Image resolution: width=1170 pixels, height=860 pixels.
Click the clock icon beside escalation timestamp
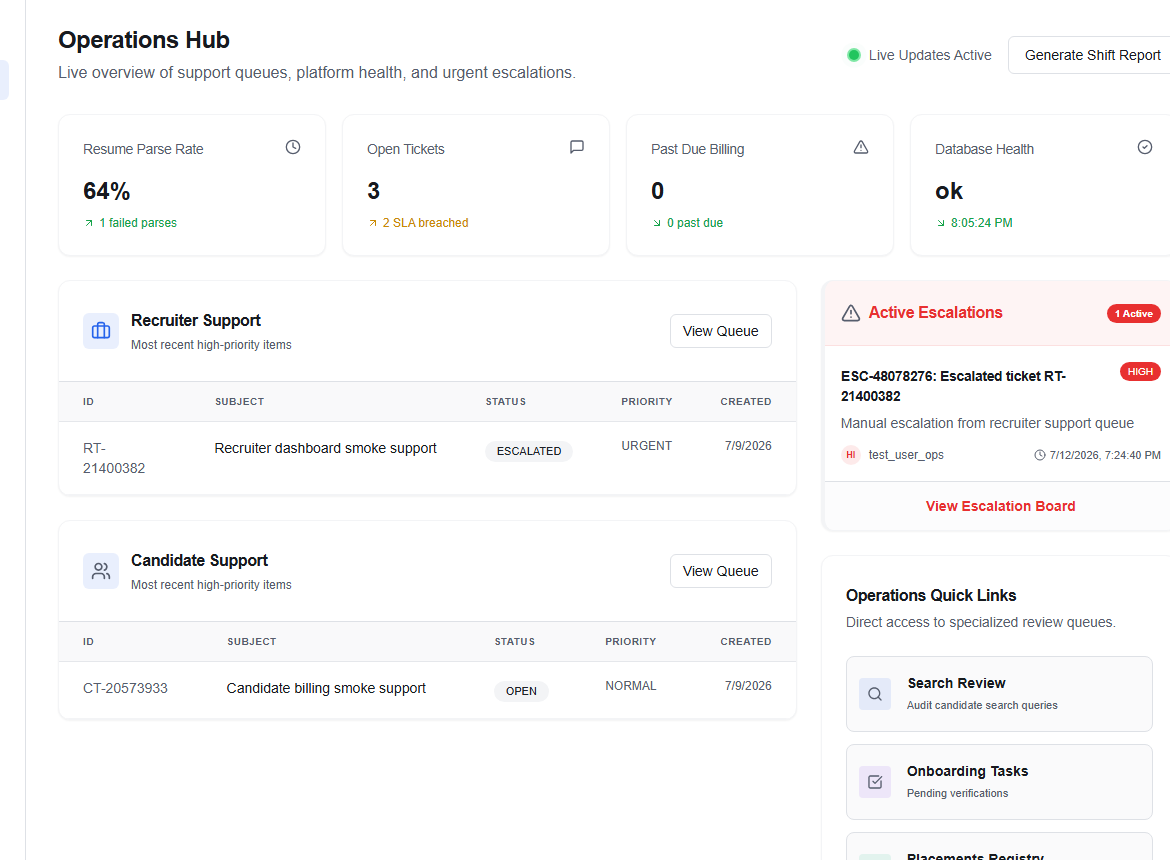[x=1039, y=455]
